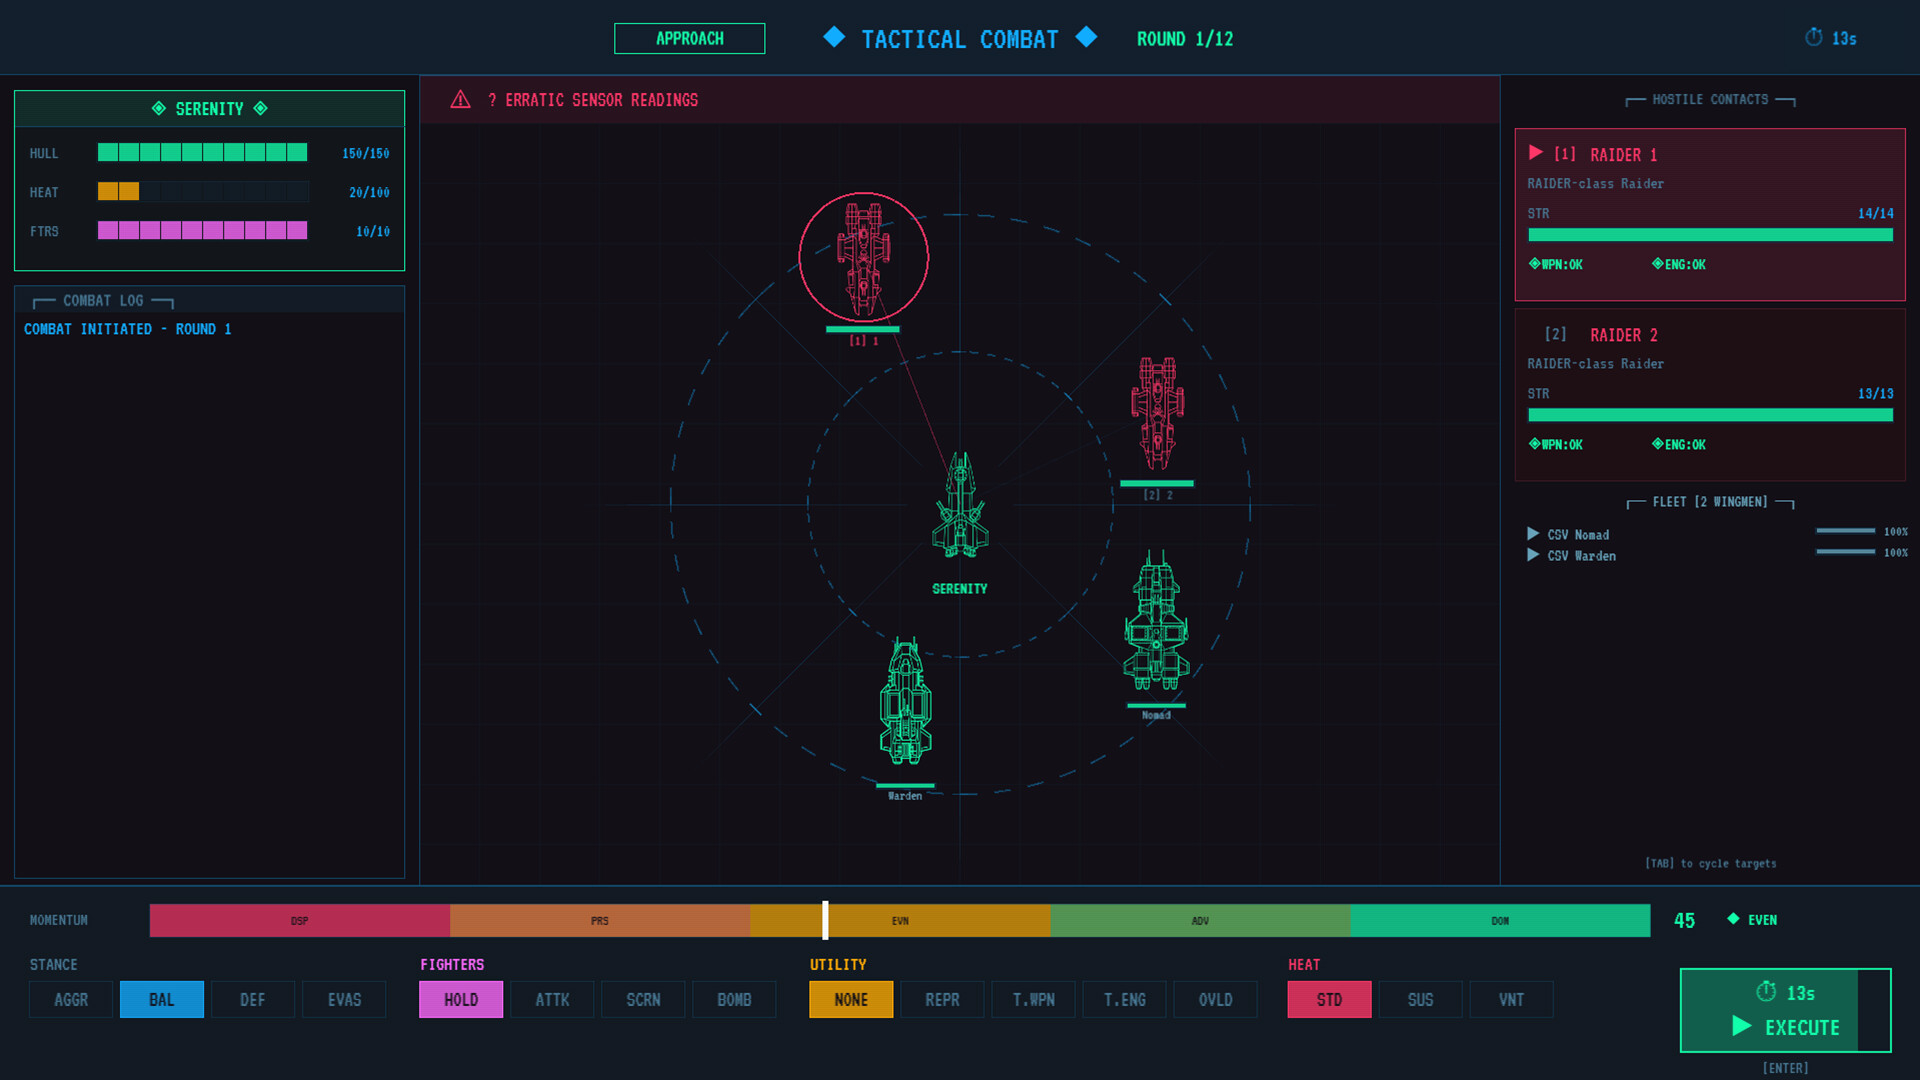
Task: Set fighters to ATTK mode
Action: (x=552, y=999)
